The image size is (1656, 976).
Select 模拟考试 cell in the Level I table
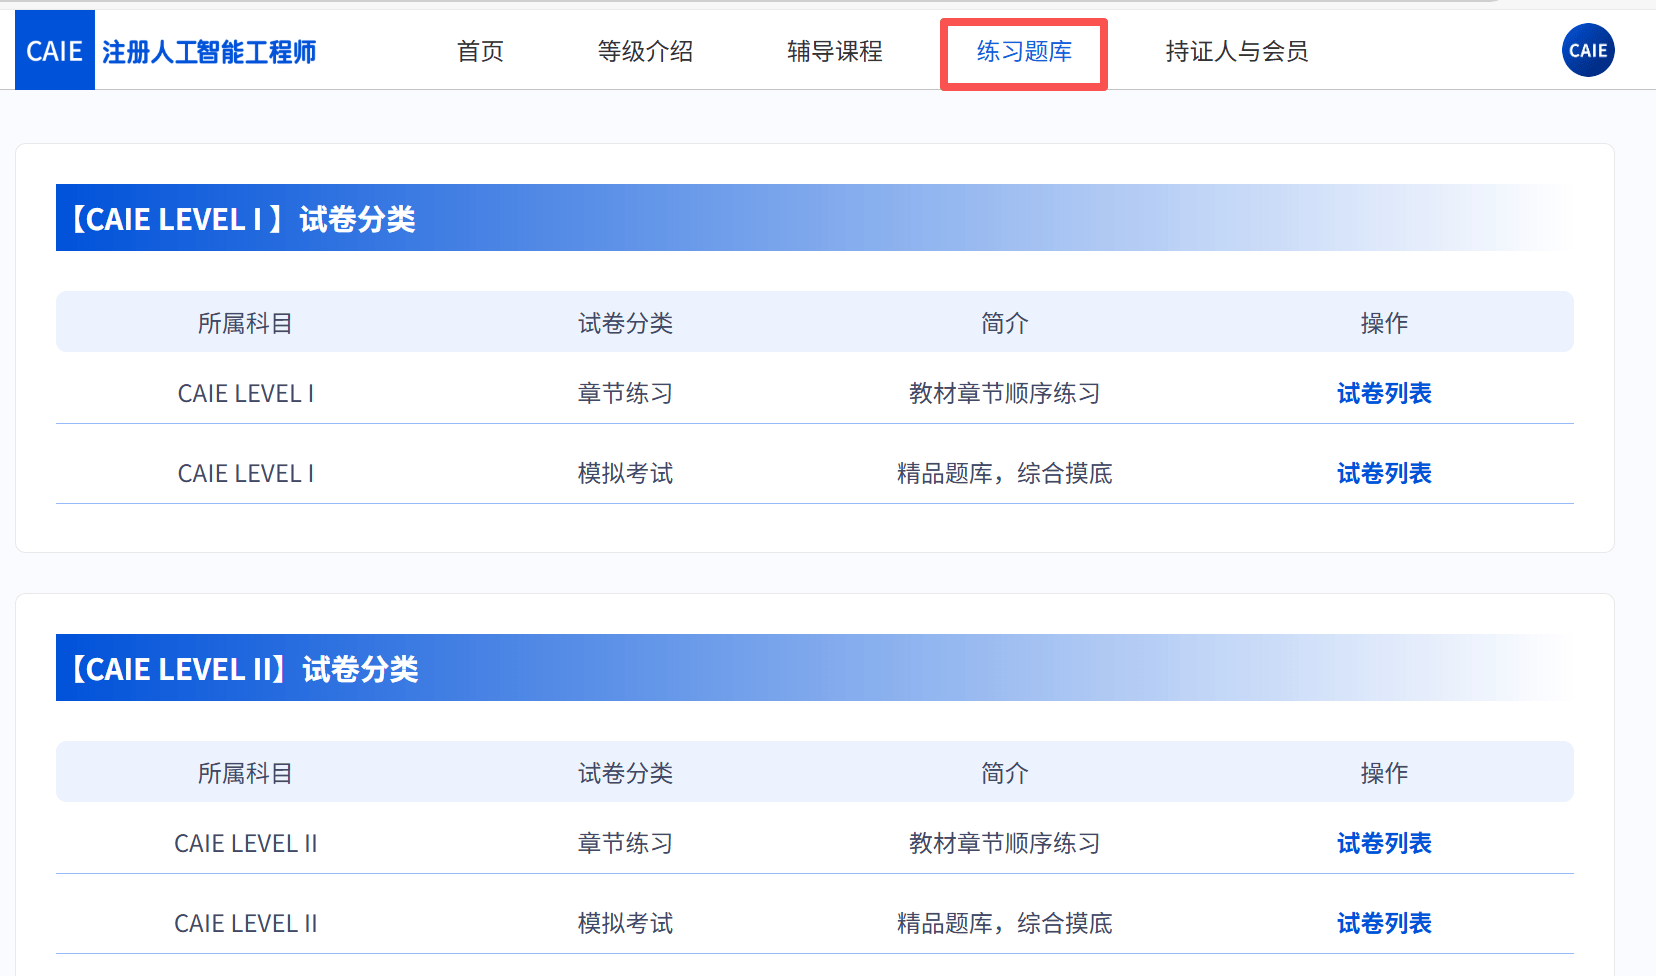625,474
